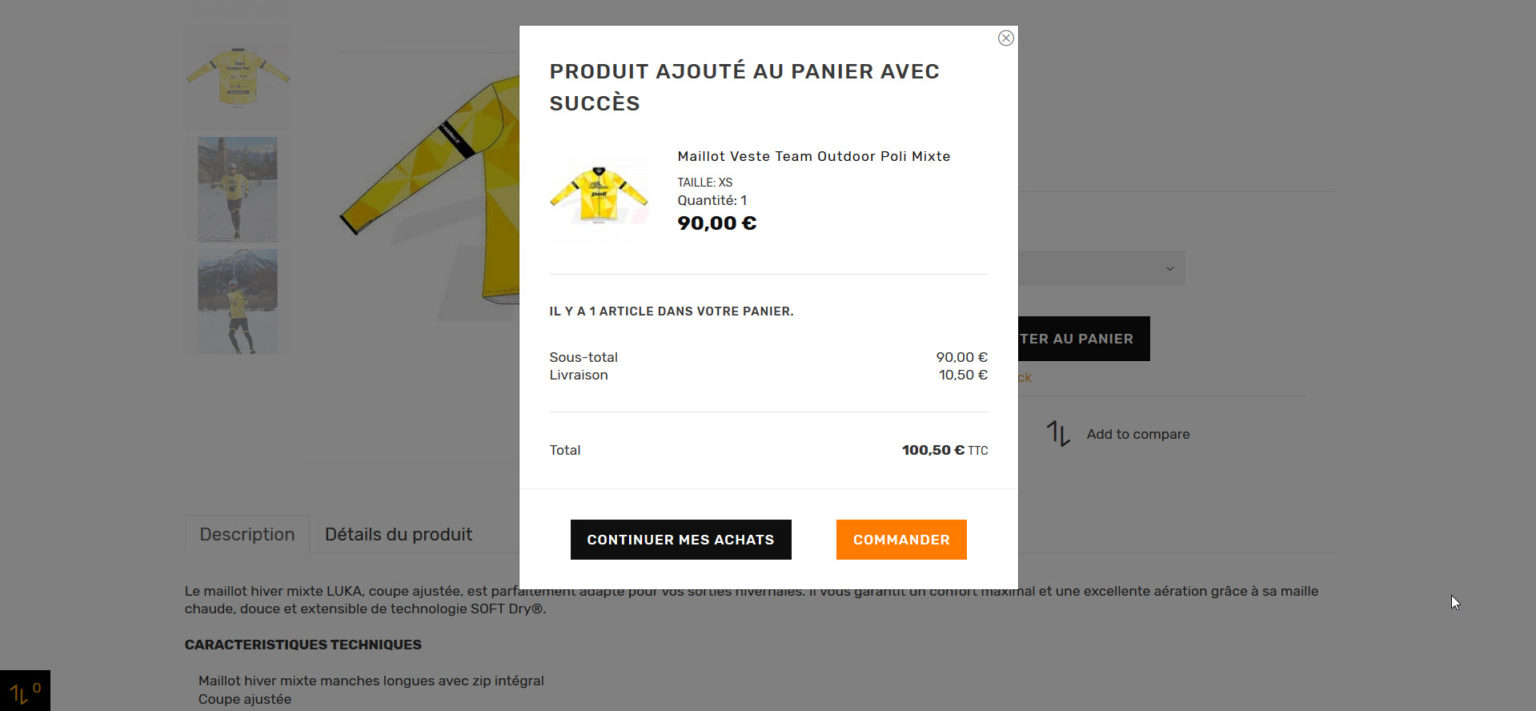Click the Commander button
Viewport: 1536px width, 711px height.
[x=901, y=539]
